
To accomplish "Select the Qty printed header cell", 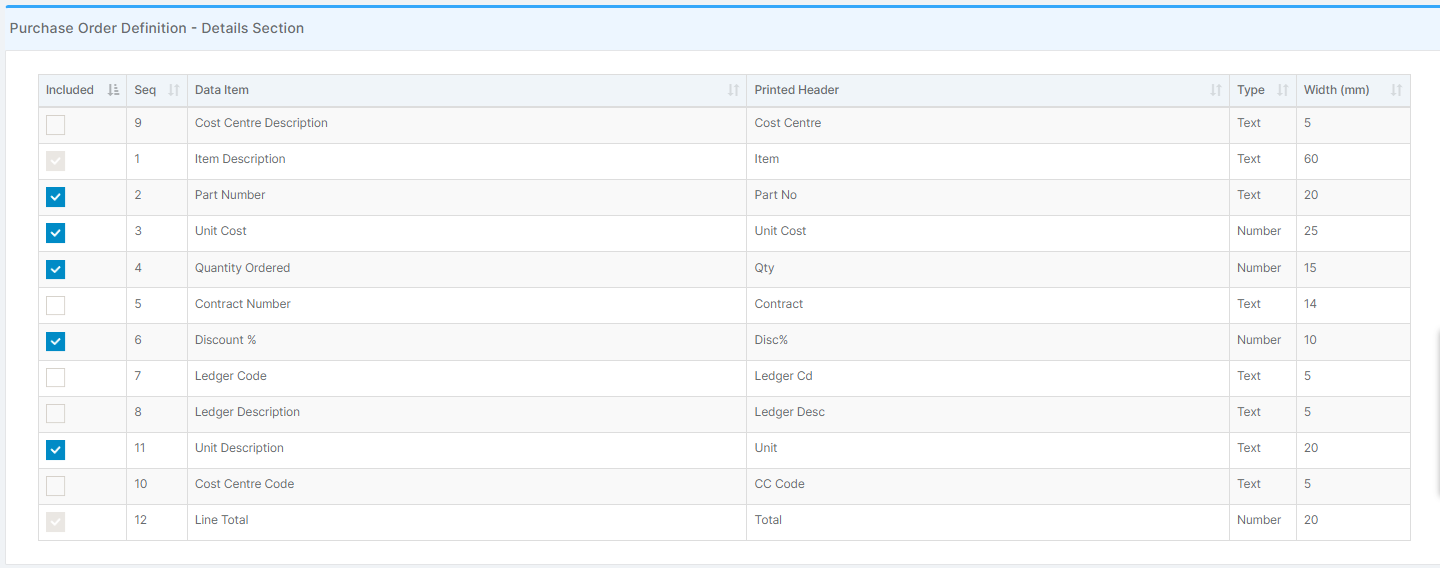I will pyautogui.click(x=988, y=268).
